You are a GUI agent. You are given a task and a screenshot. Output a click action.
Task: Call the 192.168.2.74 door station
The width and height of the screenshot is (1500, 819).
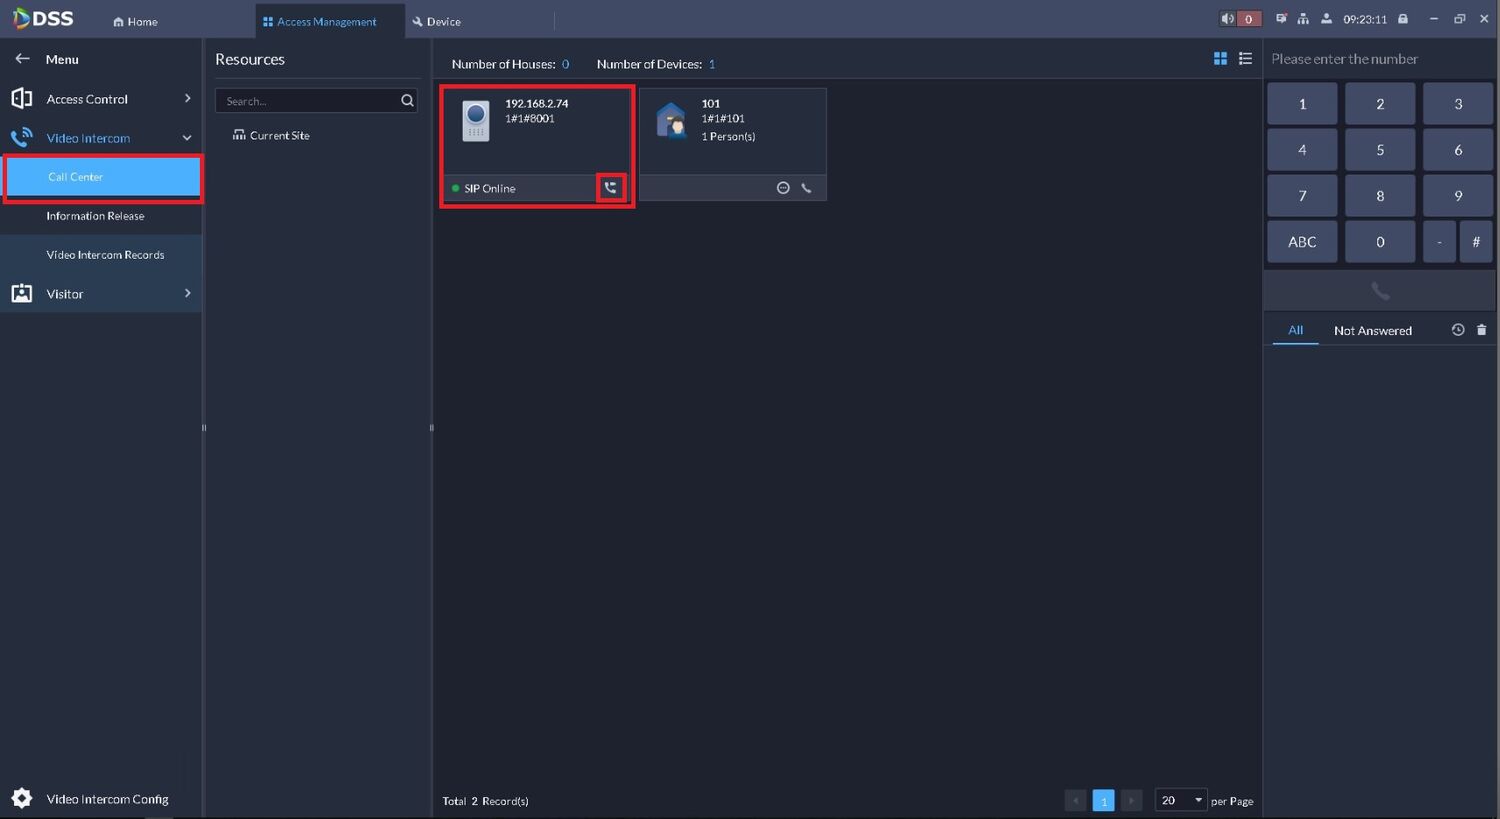611,188
